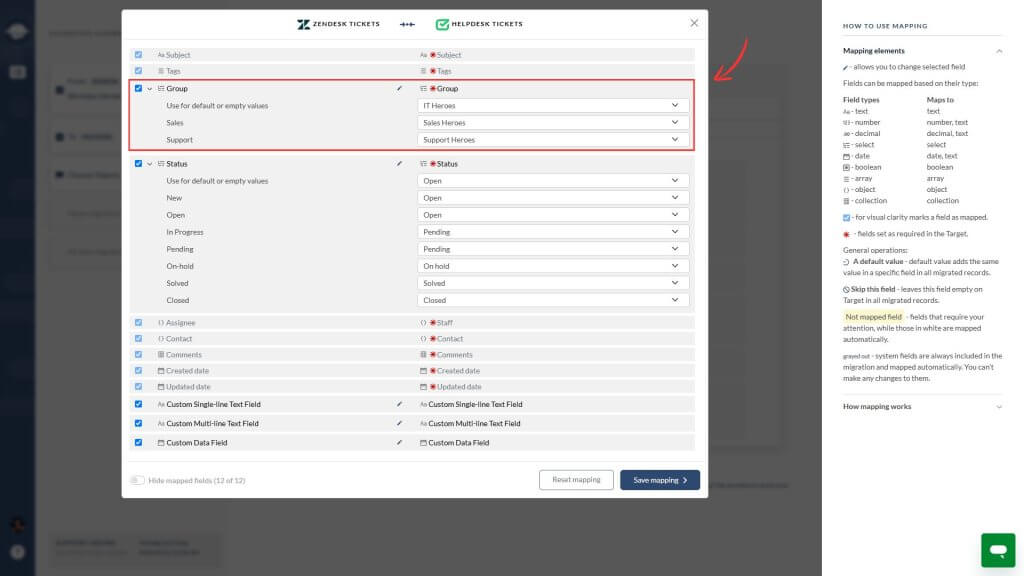Image resolution: width=1024 pixels, height=576 pixels.
Task: Close the mapping dialog
Action: 694,23
